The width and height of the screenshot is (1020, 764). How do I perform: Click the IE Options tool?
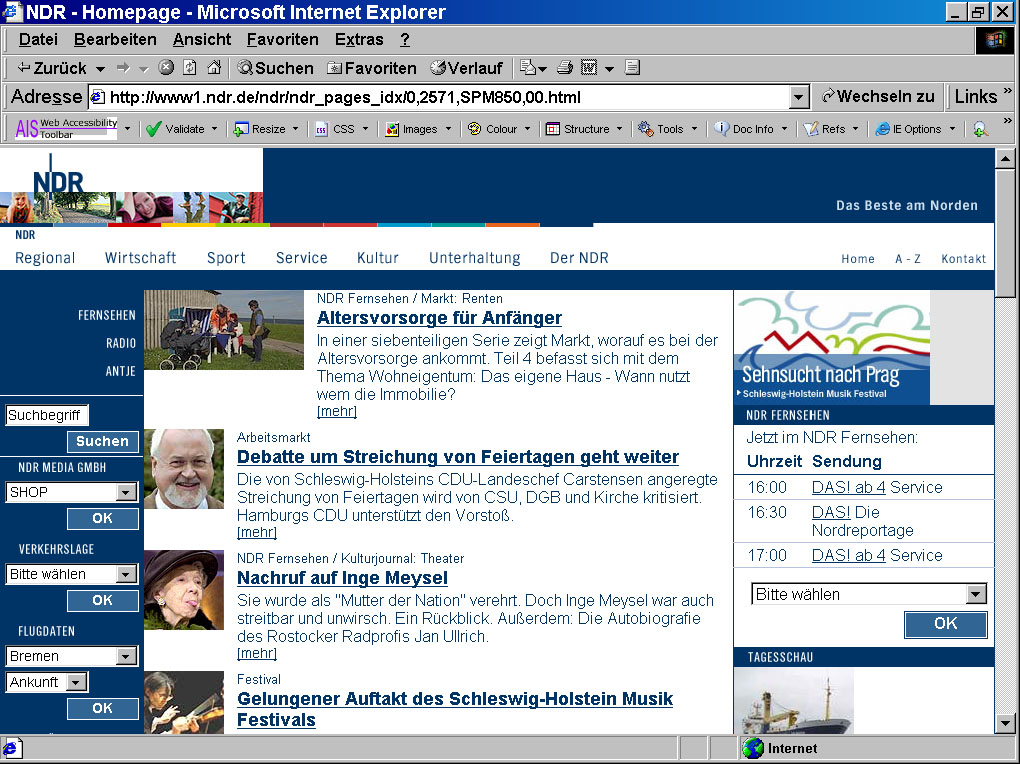[909, 129]
